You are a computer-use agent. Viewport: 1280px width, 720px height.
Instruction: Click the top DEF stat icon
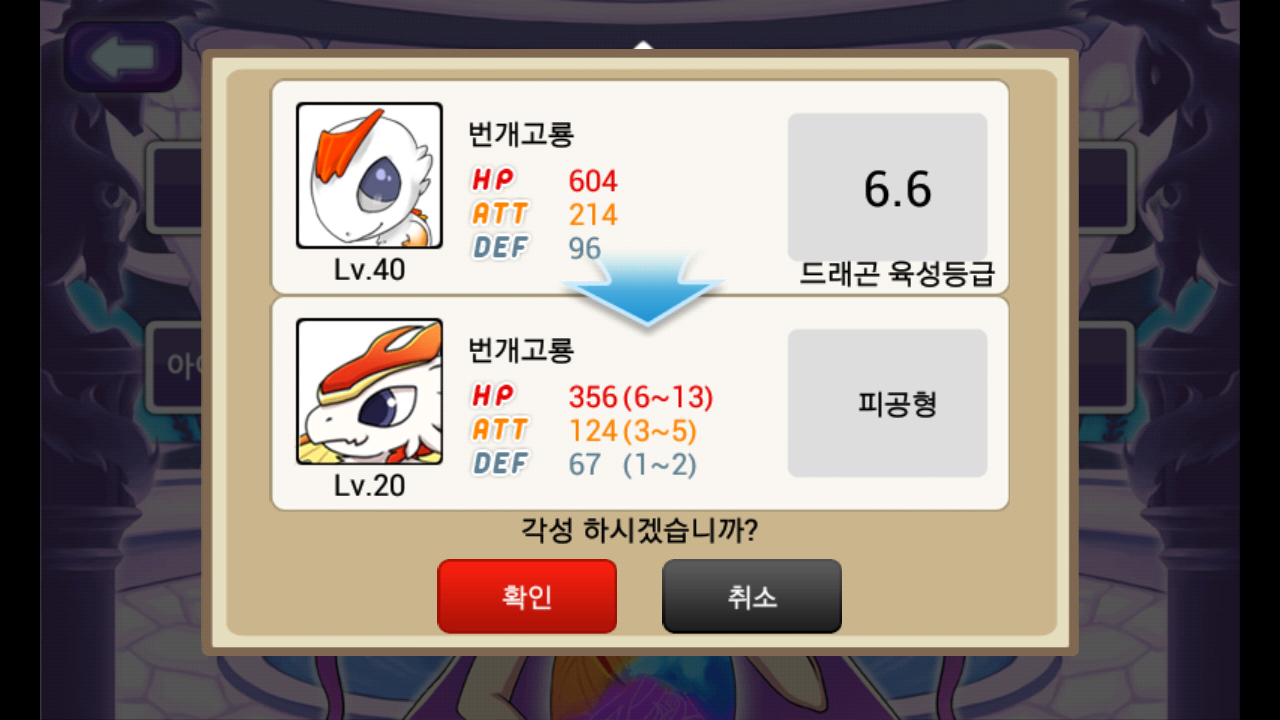pyautogui.click(x=500, y=247)
